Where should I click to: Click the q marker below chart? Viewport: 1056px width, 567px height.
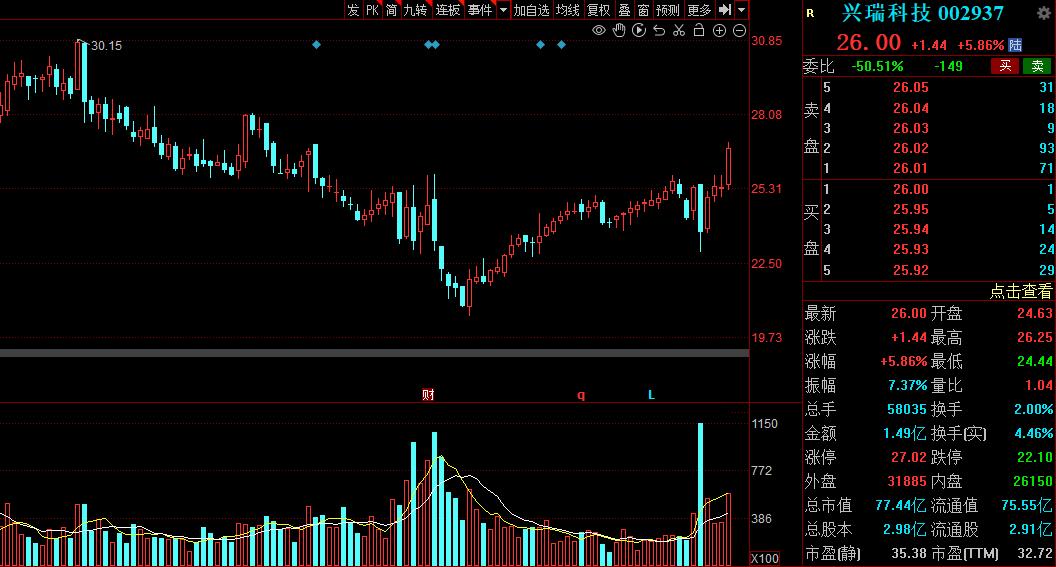coord(581,395)
